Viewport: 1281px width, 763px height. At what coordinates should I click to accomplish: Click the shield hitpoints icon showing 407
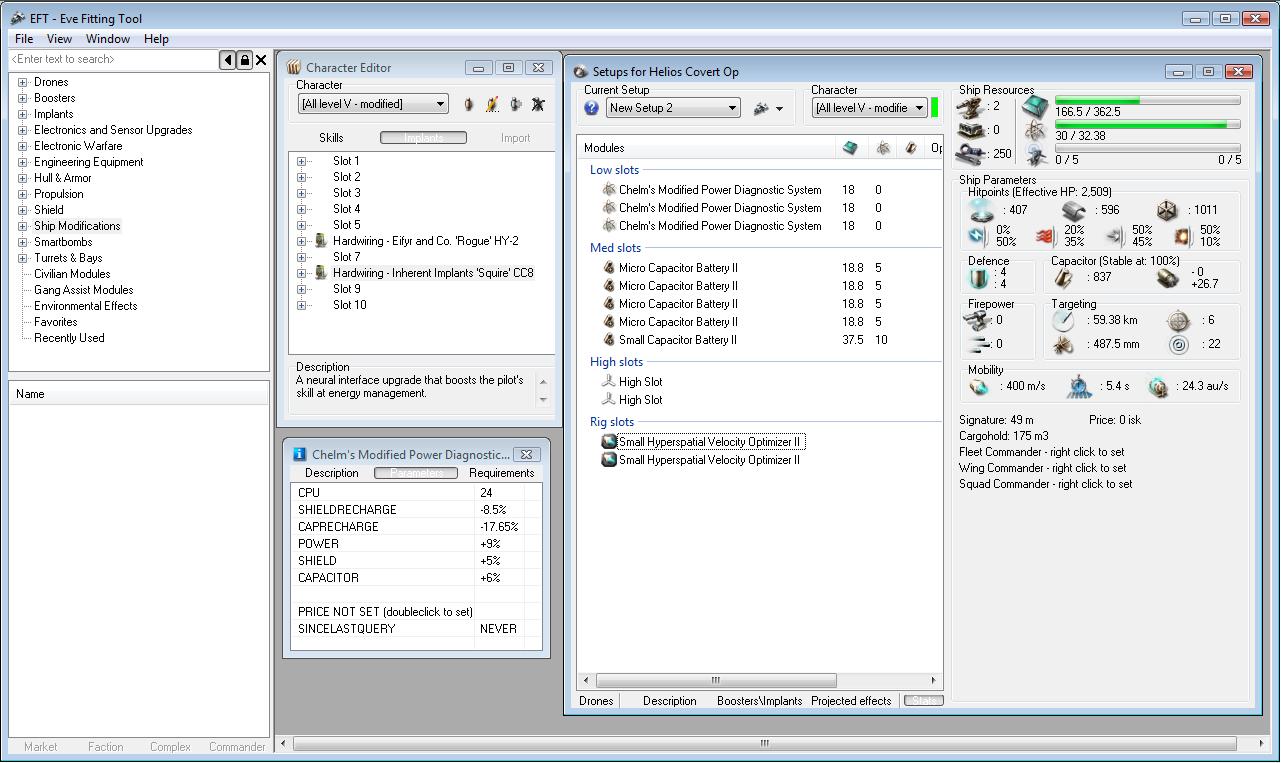(981, 210)
